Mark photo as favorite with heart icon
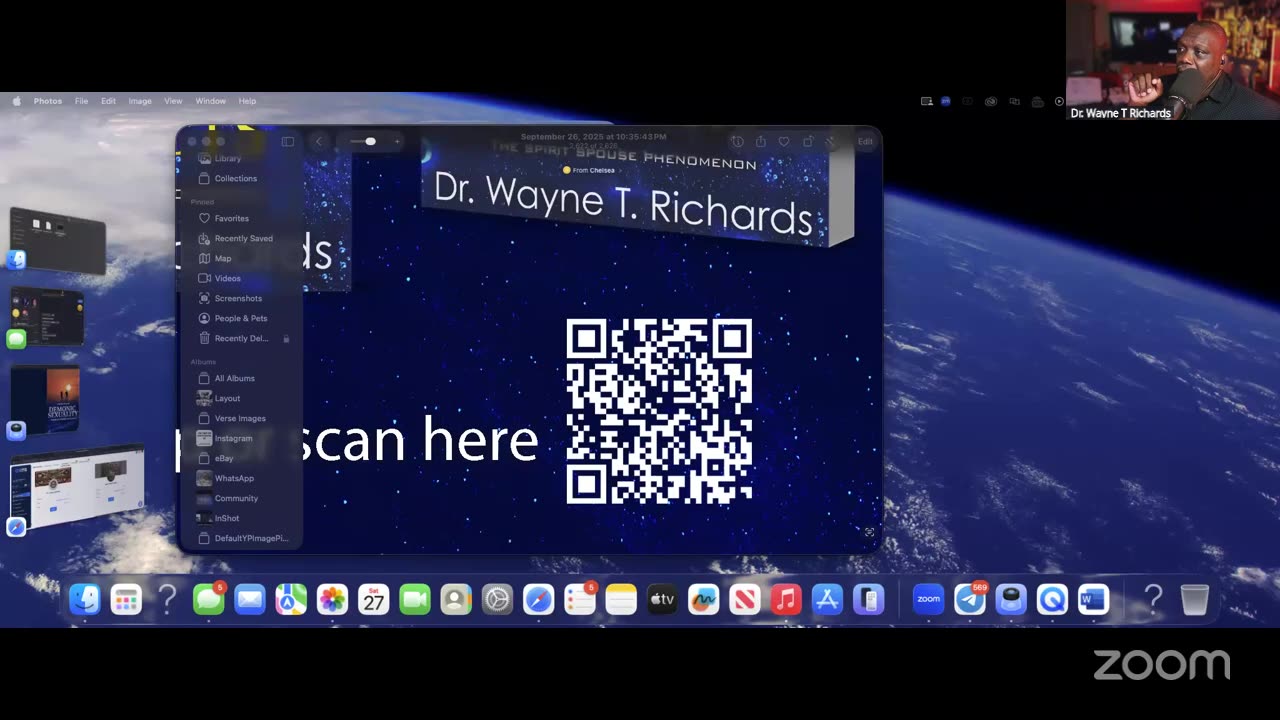 point(785,141)
